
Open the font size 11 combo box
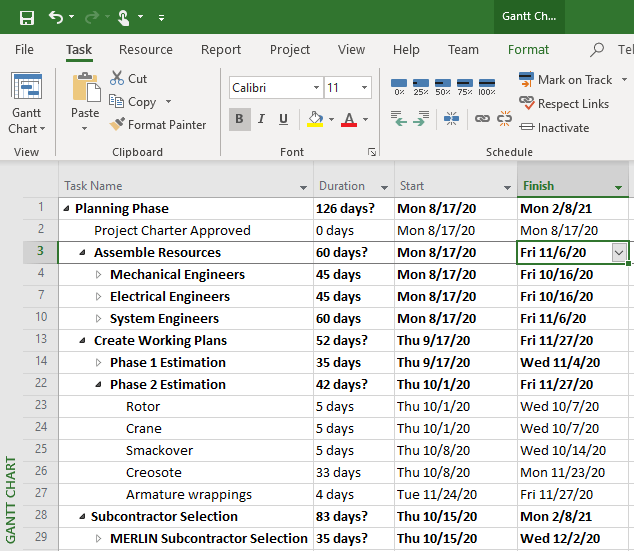tap(348, 88)
